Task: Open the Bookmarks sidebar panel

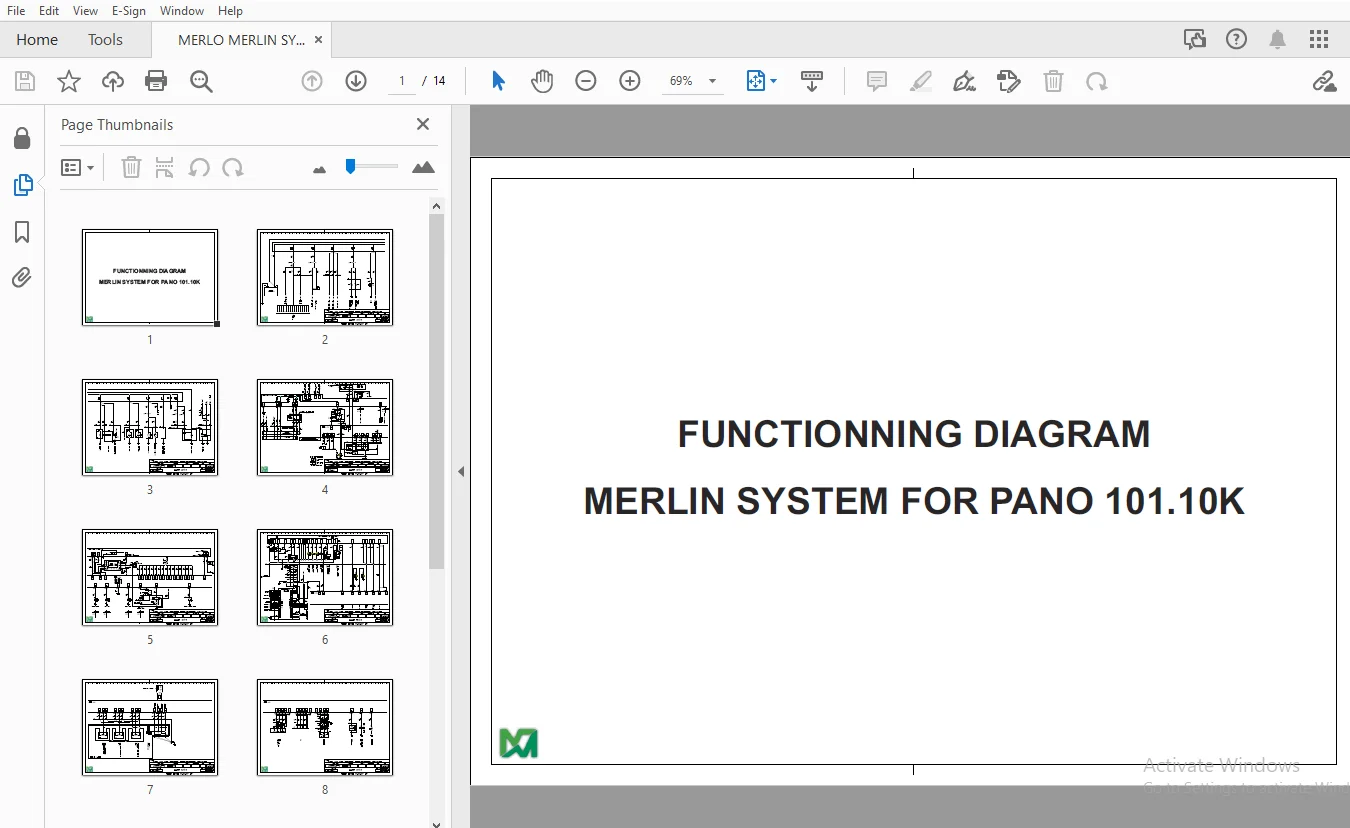Action: click(22, 232)
